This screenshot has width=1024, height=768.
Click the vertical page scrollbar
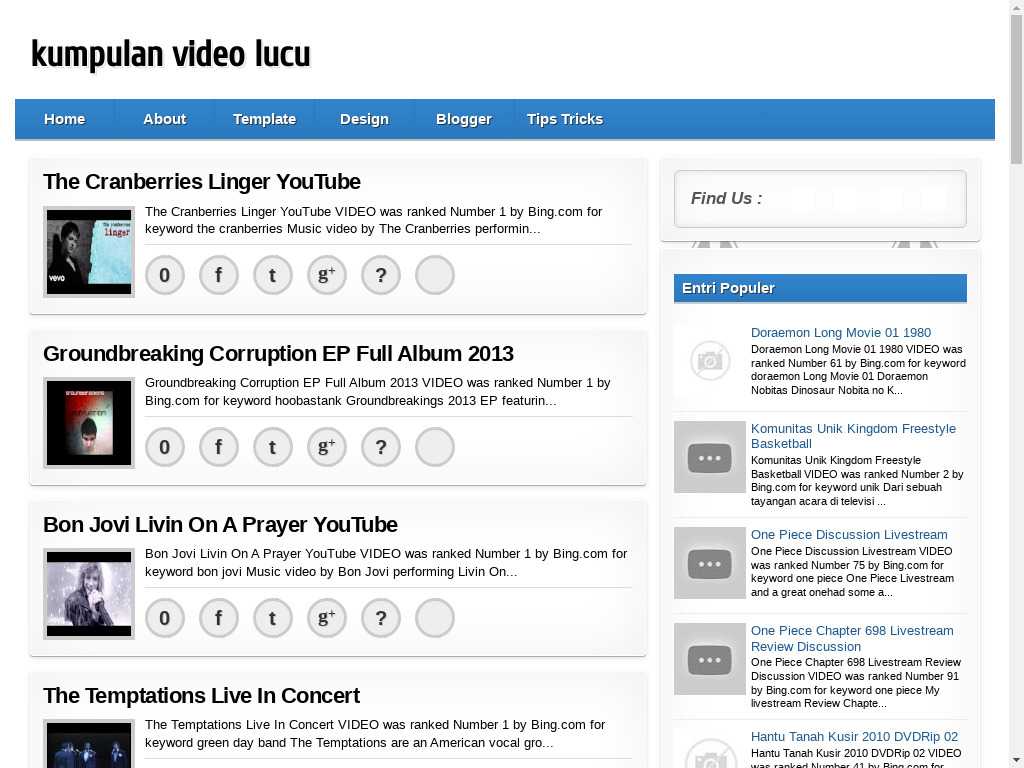pyautogui.click(x=1016, y=400)
